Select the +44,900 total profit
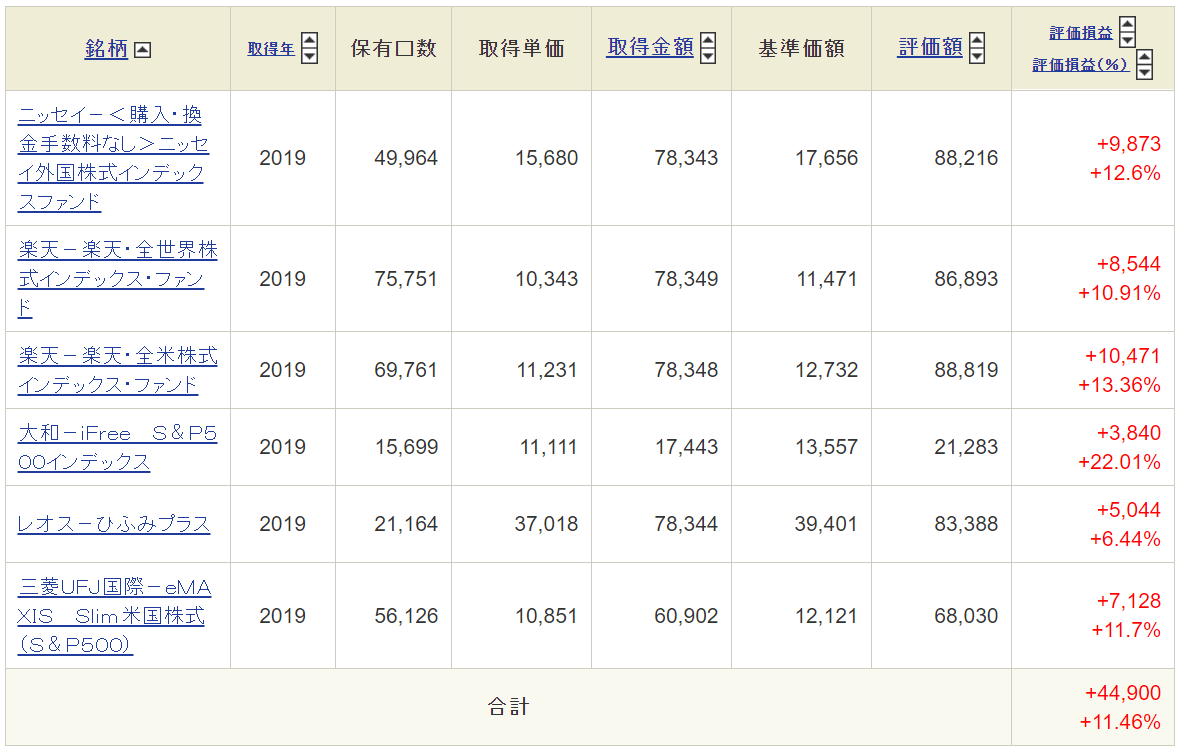Viewport: 1185px width, 753px height. (x=1122, y=693)
